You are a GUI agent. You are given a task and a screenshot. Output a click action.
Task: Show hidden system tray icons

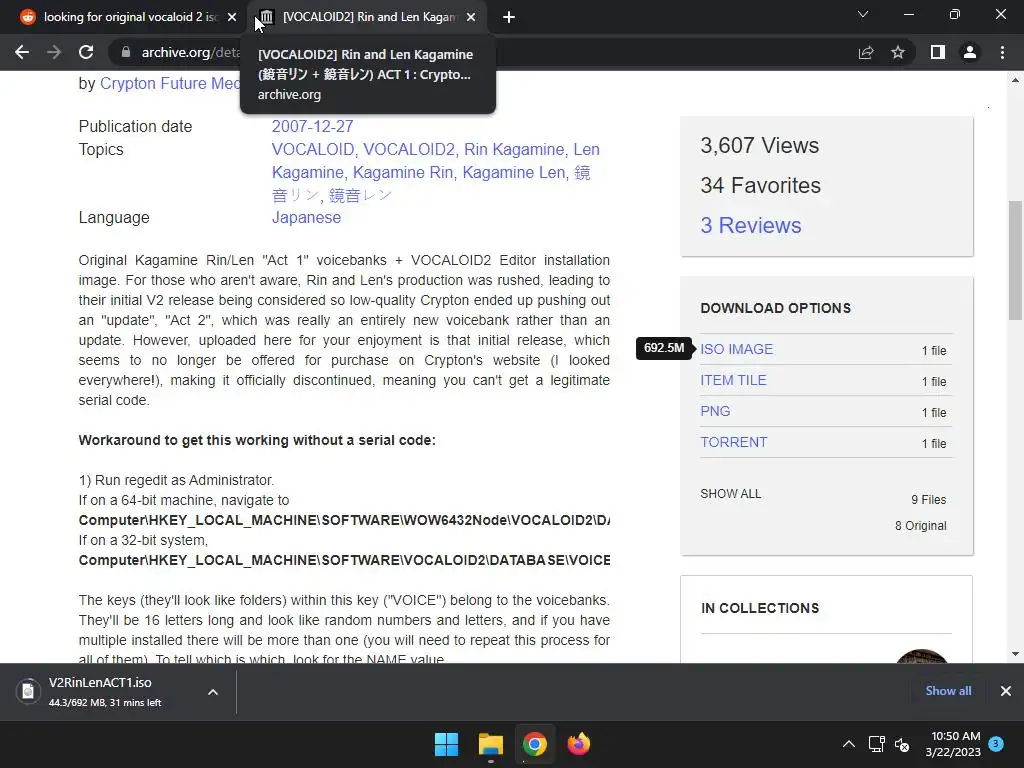pos(848,744)
